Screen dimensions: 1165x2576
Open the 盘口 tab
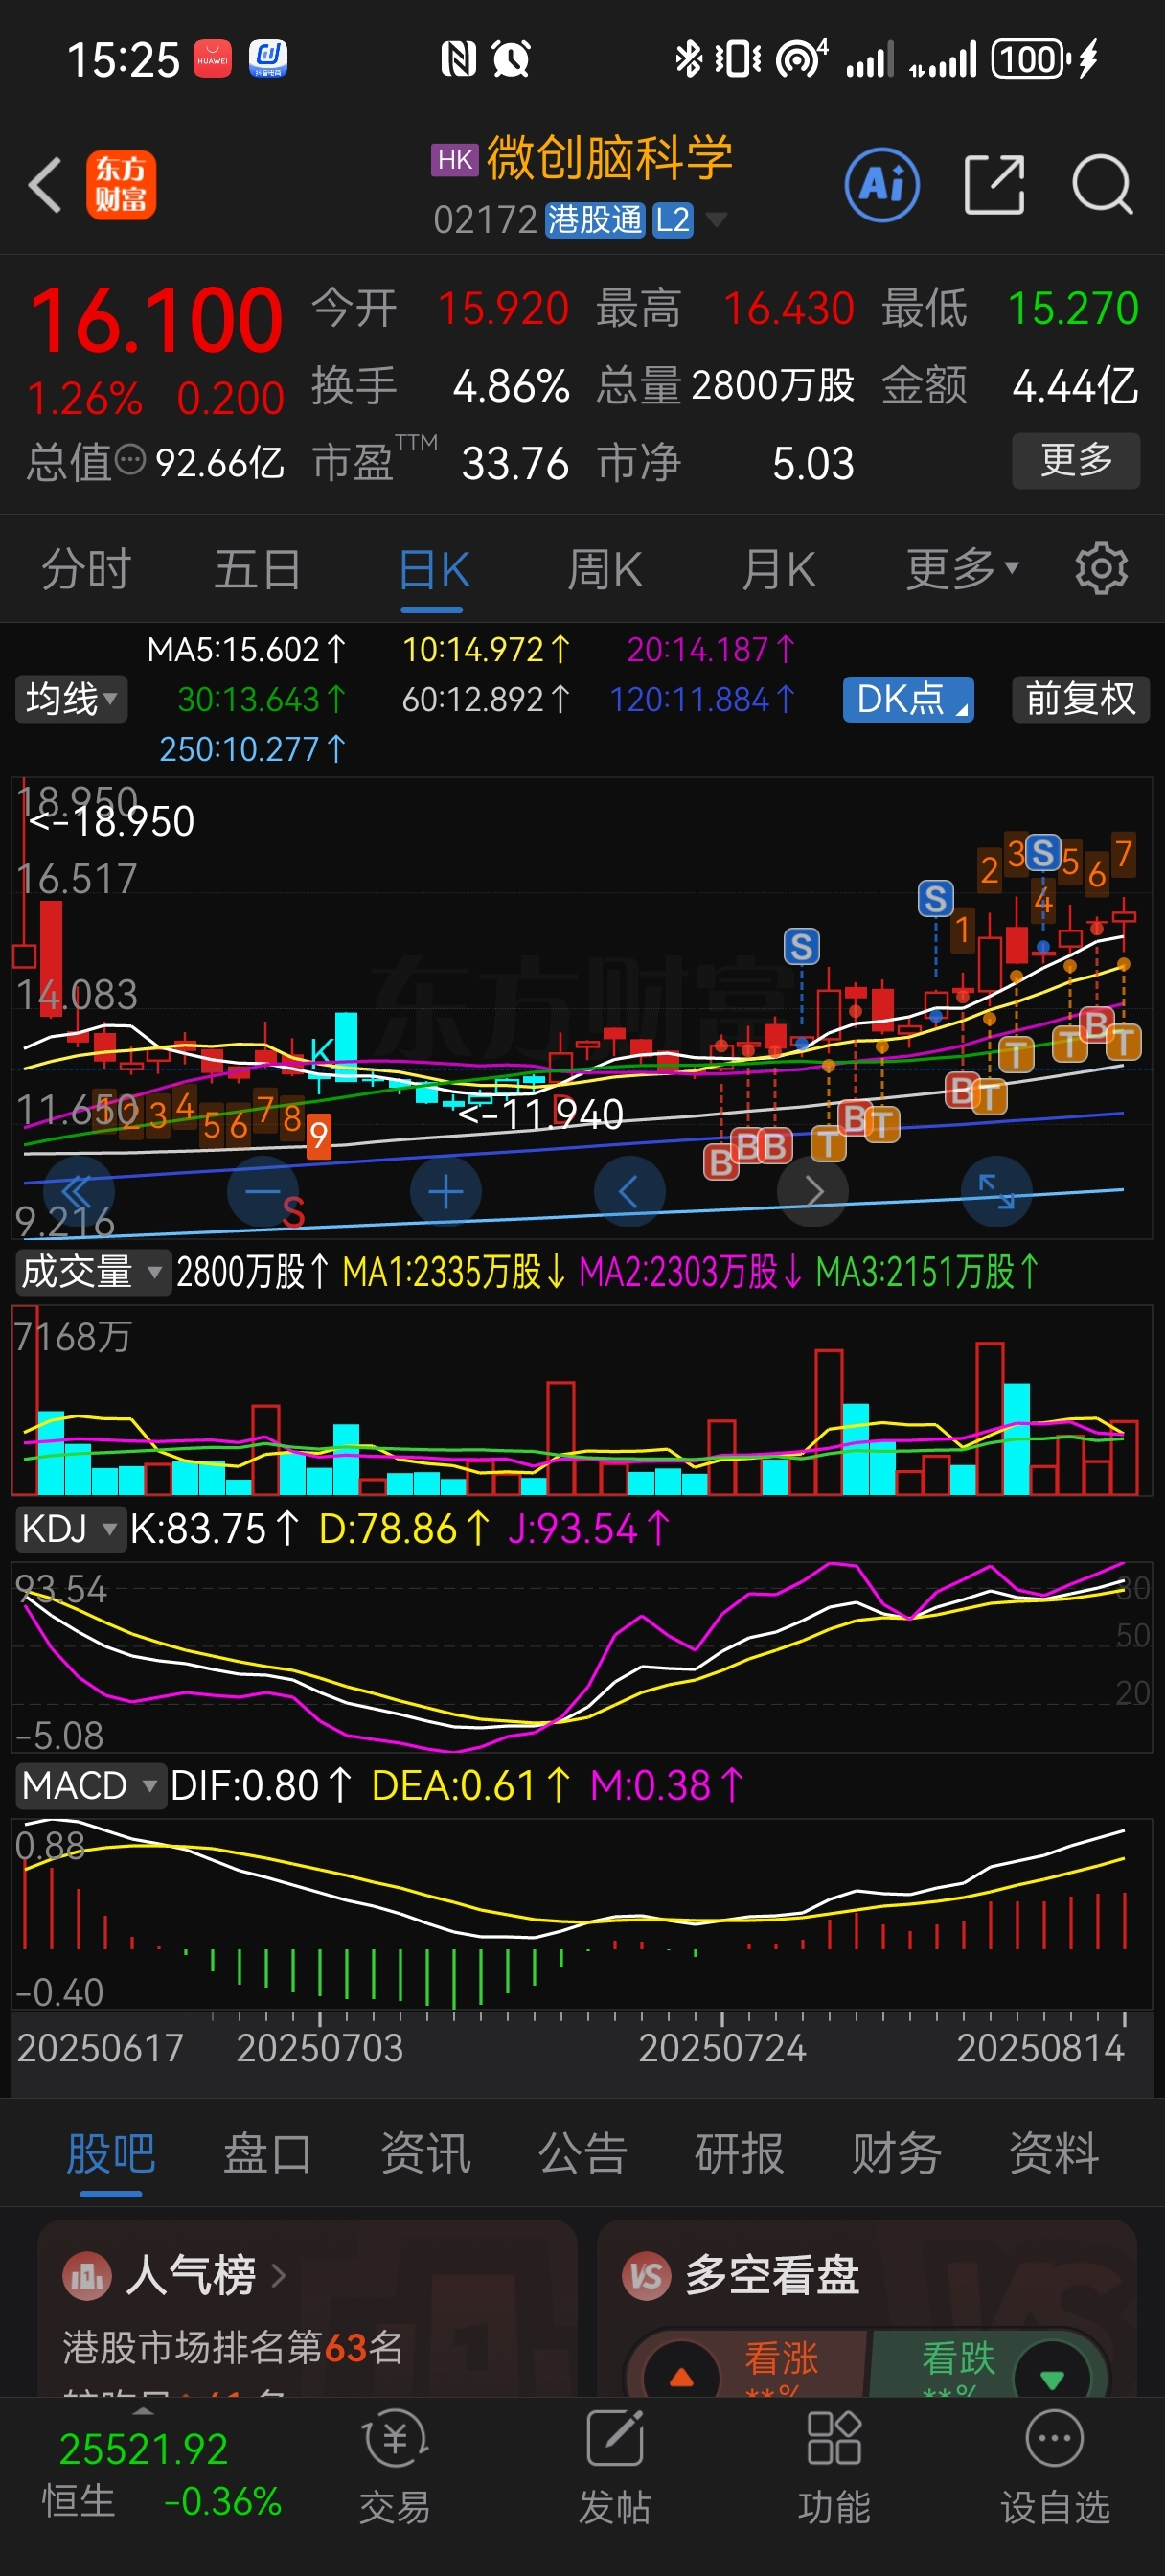(x=268, y=2153)
